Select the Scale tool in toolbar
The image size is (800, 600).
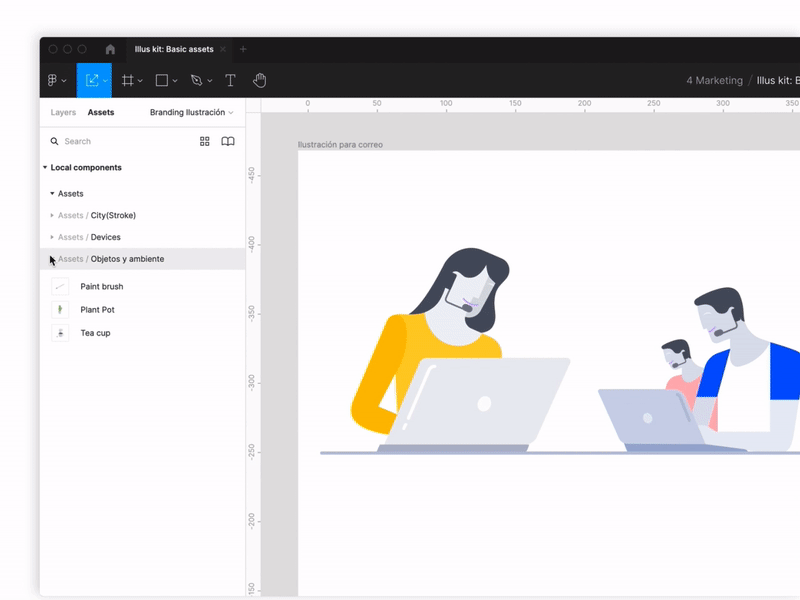click(92, 80)
